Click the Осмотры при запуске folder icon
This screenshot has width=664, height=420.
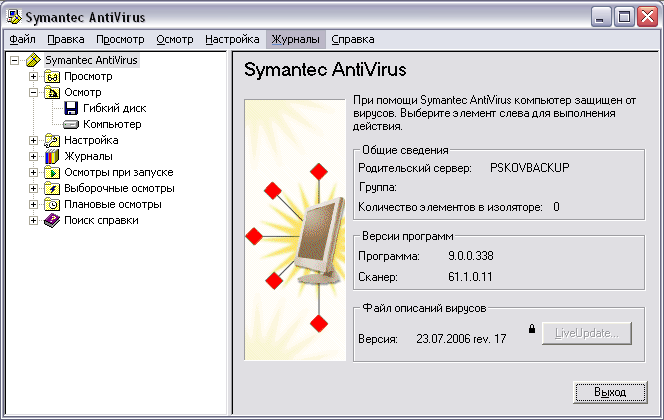point(52,172)
